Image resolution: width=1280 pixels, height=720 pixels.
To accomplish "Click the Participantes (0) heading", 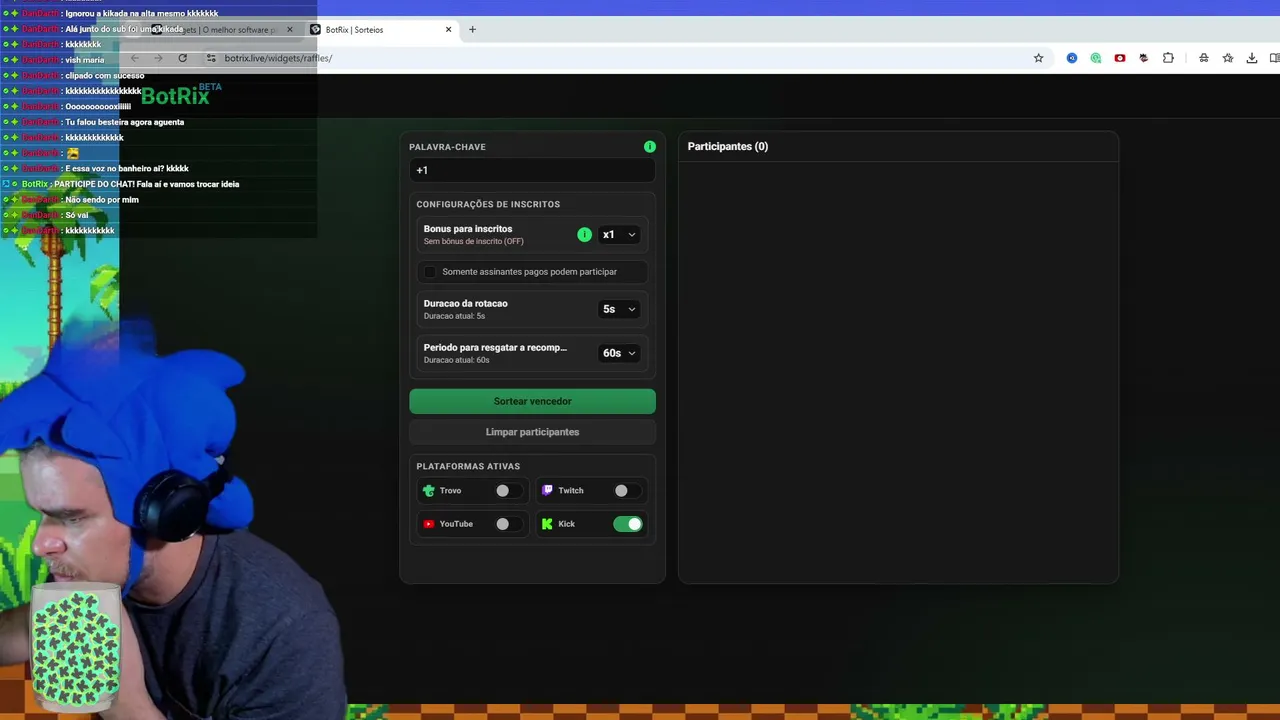I will pos(728,147).
